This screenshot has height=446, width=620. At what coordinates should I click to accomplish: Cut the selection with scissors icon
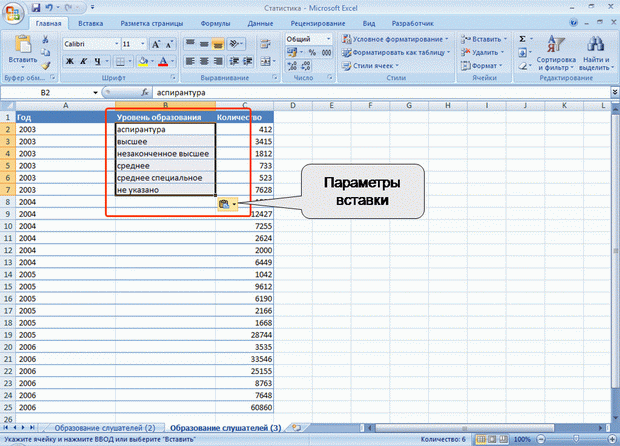[x=45, y=39]
